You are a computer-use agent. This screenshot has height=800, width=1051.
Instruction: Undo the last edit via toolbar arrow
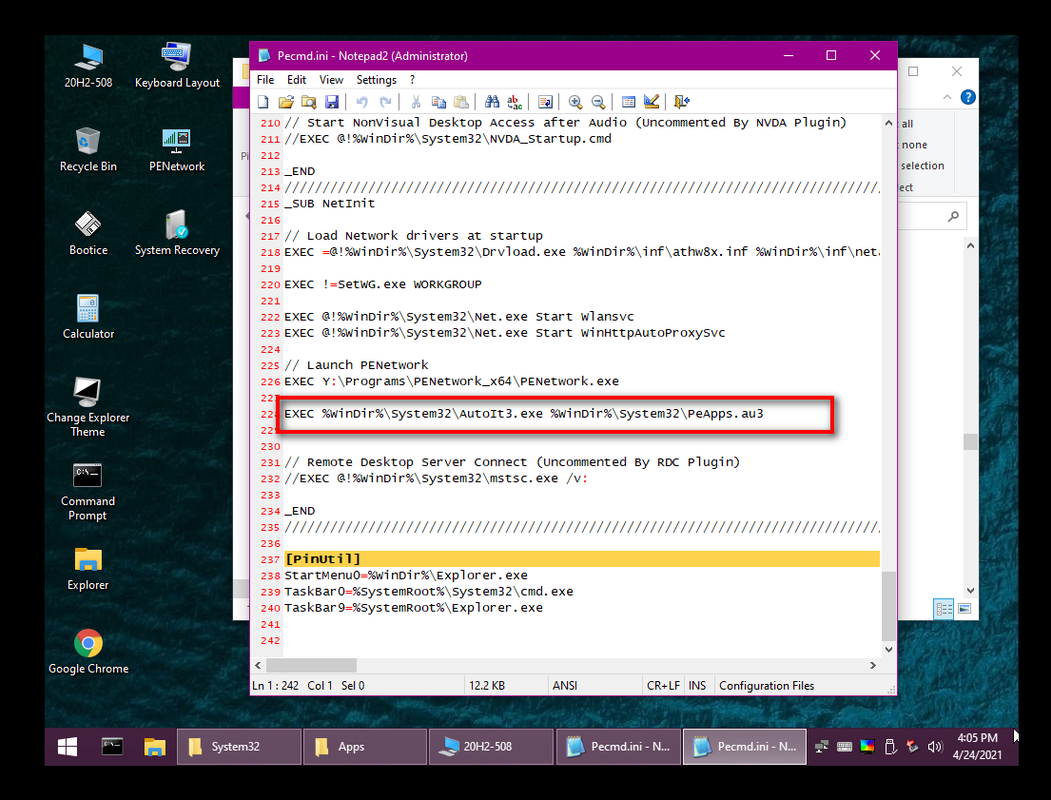coord(362,102)
